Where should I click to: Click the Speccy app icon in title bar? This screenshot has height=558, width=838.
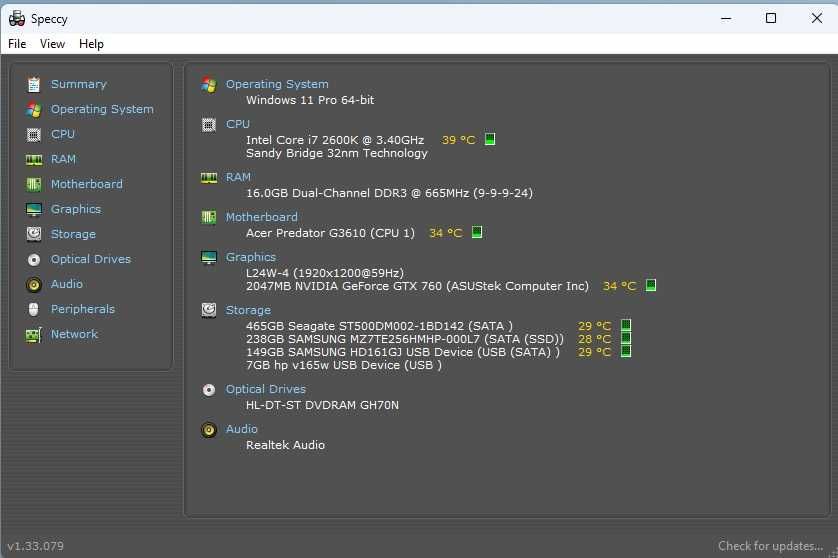point(17,19)
